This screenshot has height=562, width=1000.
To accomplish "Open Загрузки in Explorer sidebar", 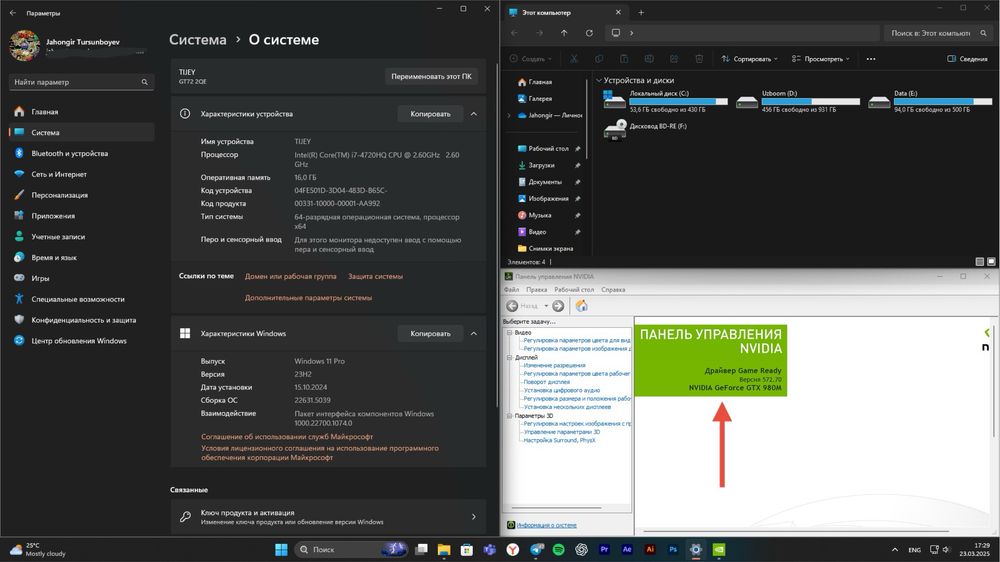I will click(541, 165).
